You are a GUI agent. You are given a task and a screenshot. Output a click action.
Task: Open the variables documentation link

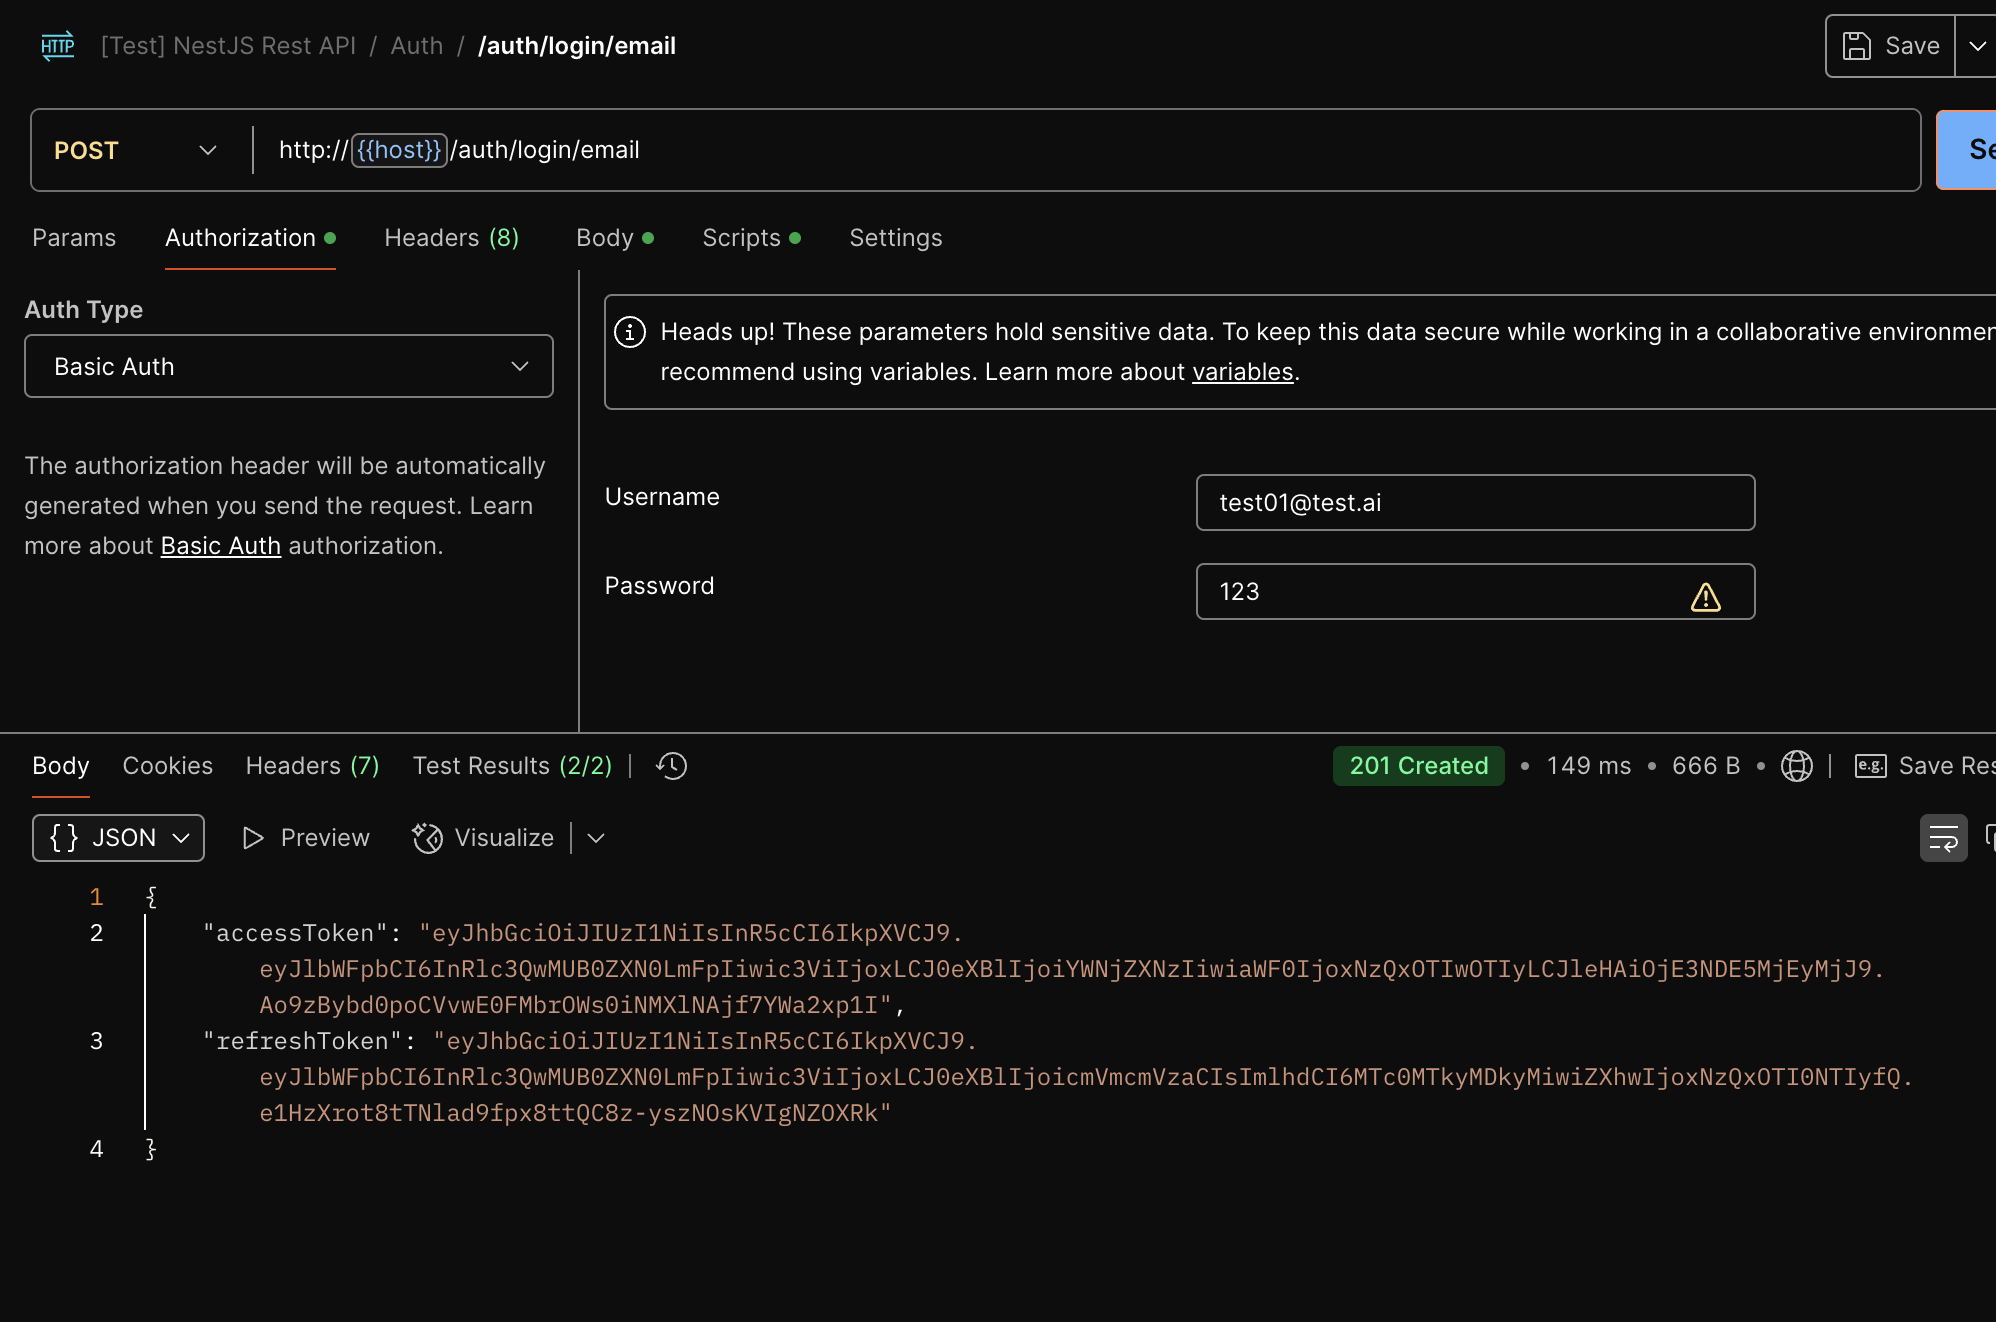click(1242, 372)
